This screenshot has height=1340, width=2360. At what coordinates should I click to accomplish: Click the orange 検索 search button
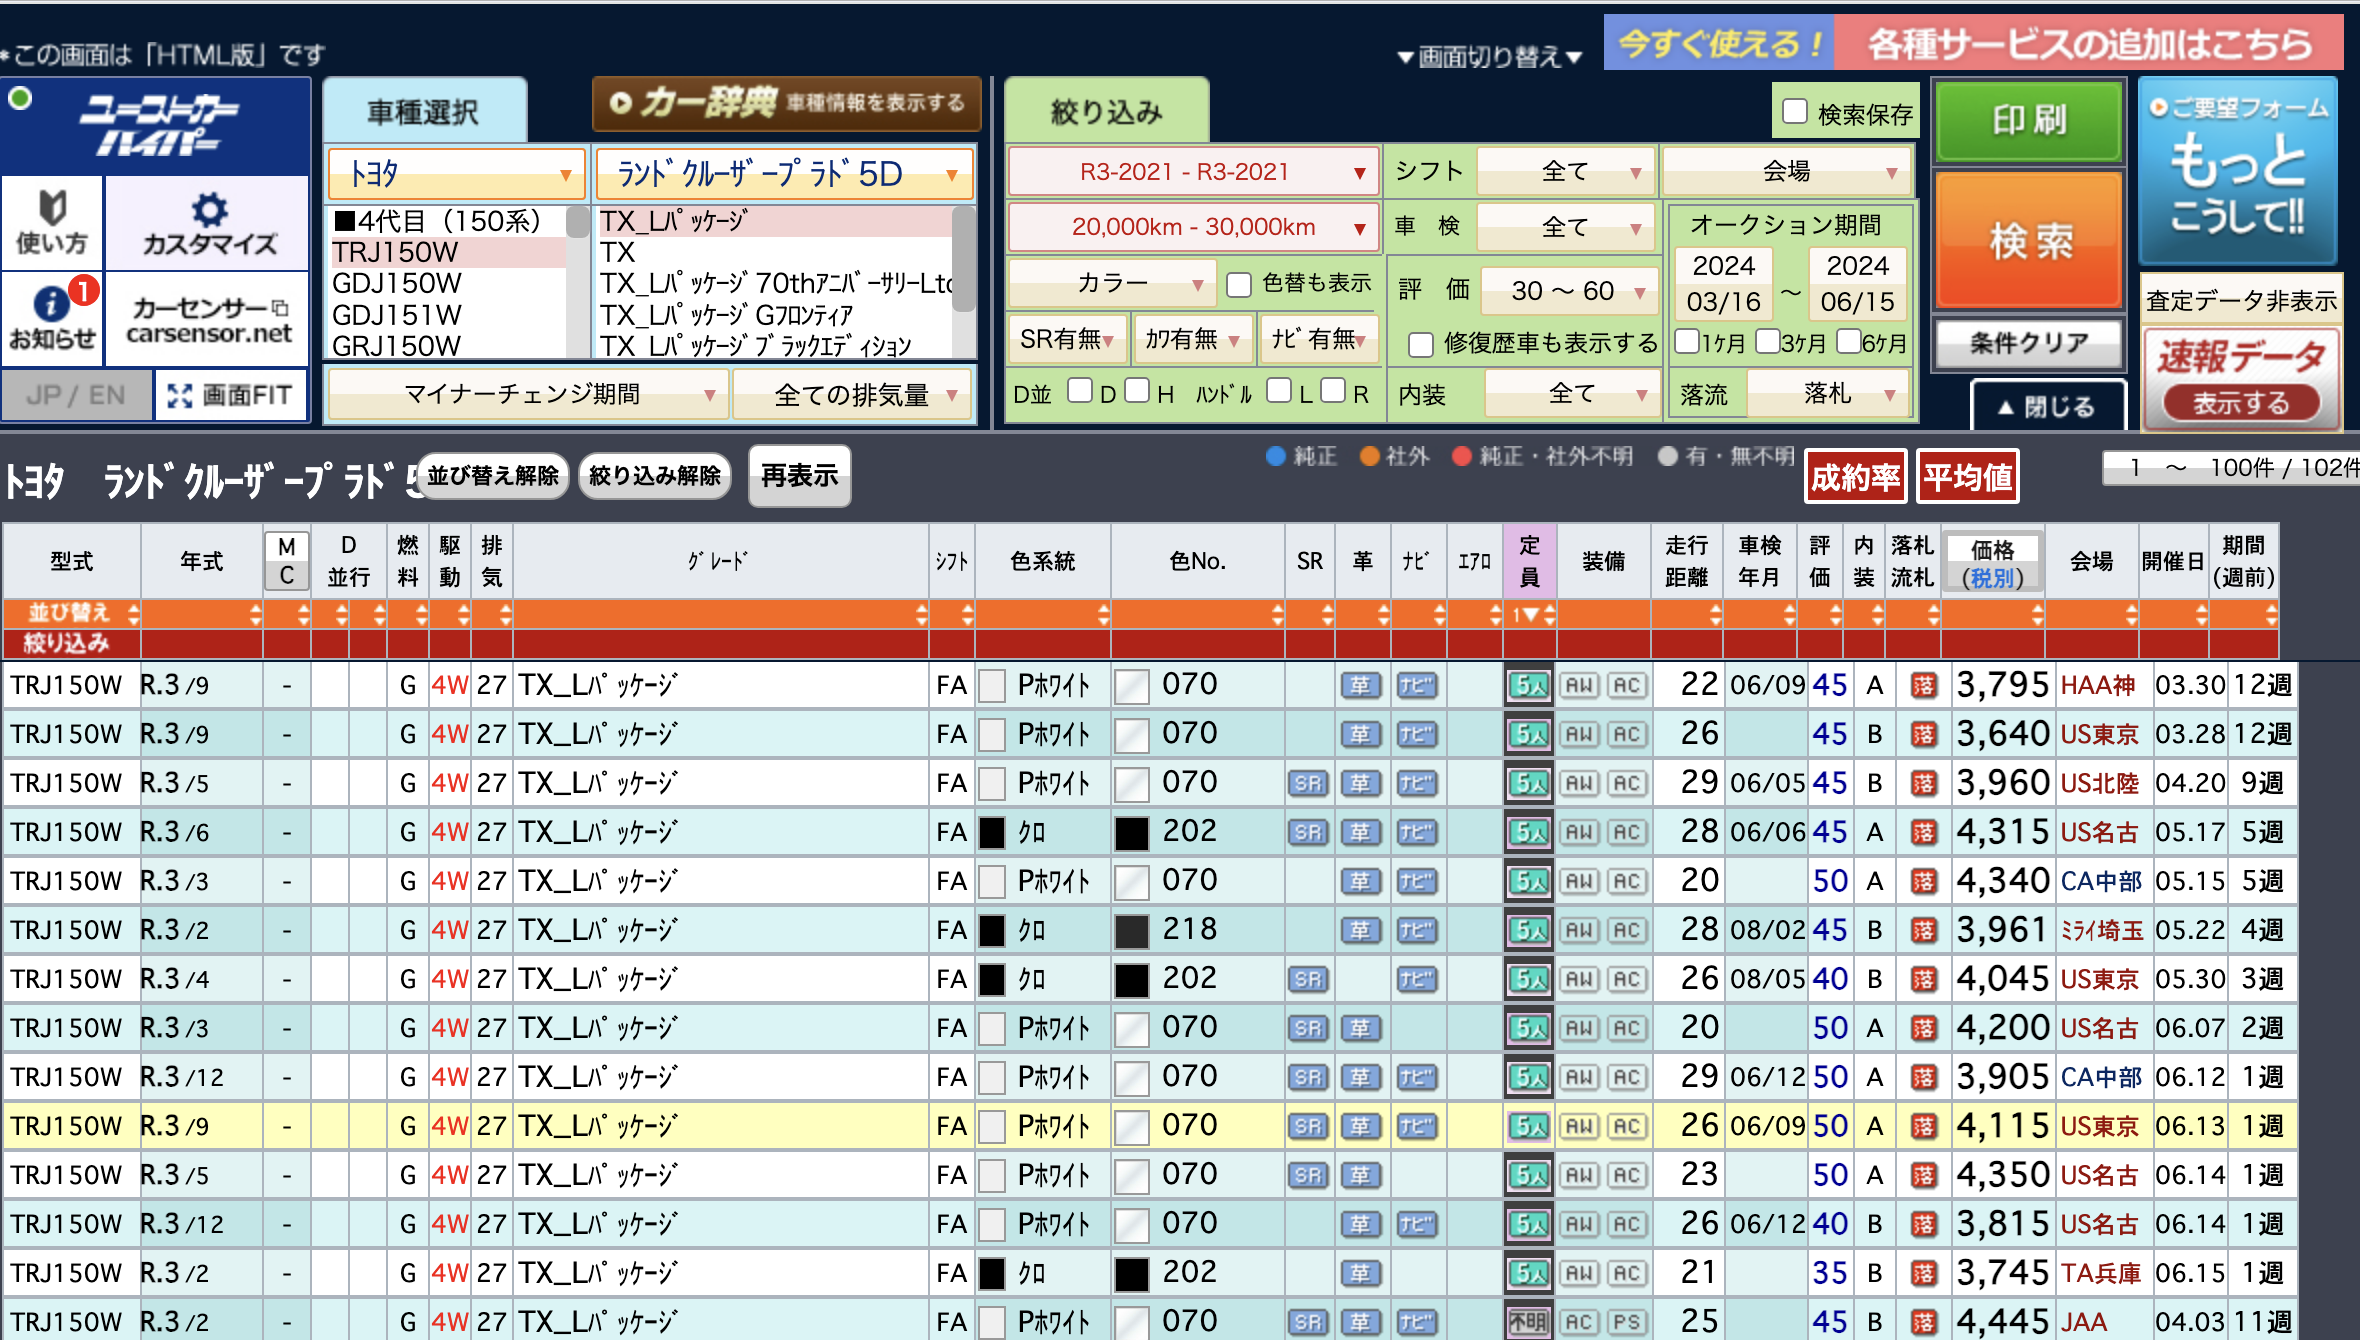2029,241
